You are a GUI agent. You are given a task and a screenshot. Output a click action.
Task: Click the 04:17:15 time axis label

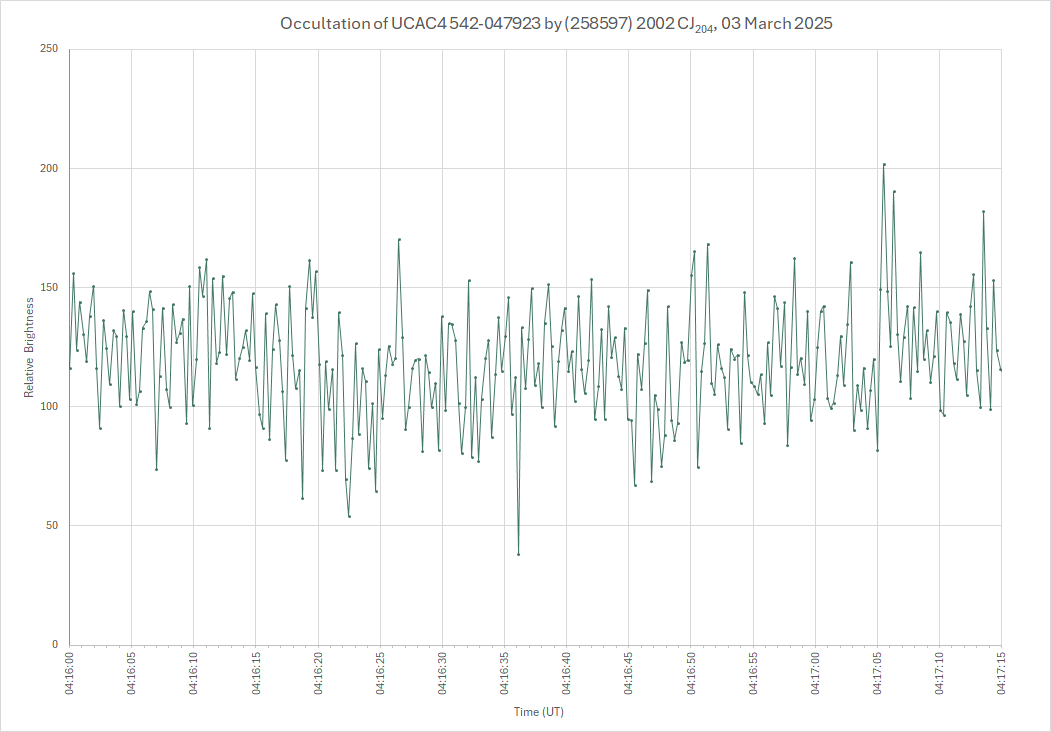click(x=1002, y=673)
